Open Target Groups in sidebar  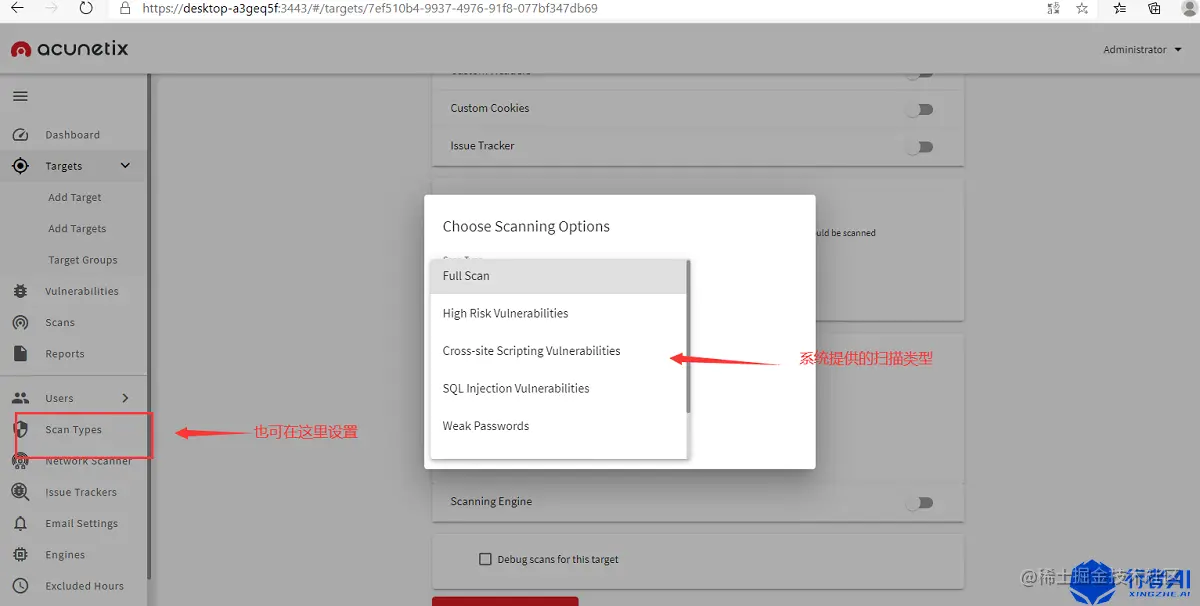point(83,260)
